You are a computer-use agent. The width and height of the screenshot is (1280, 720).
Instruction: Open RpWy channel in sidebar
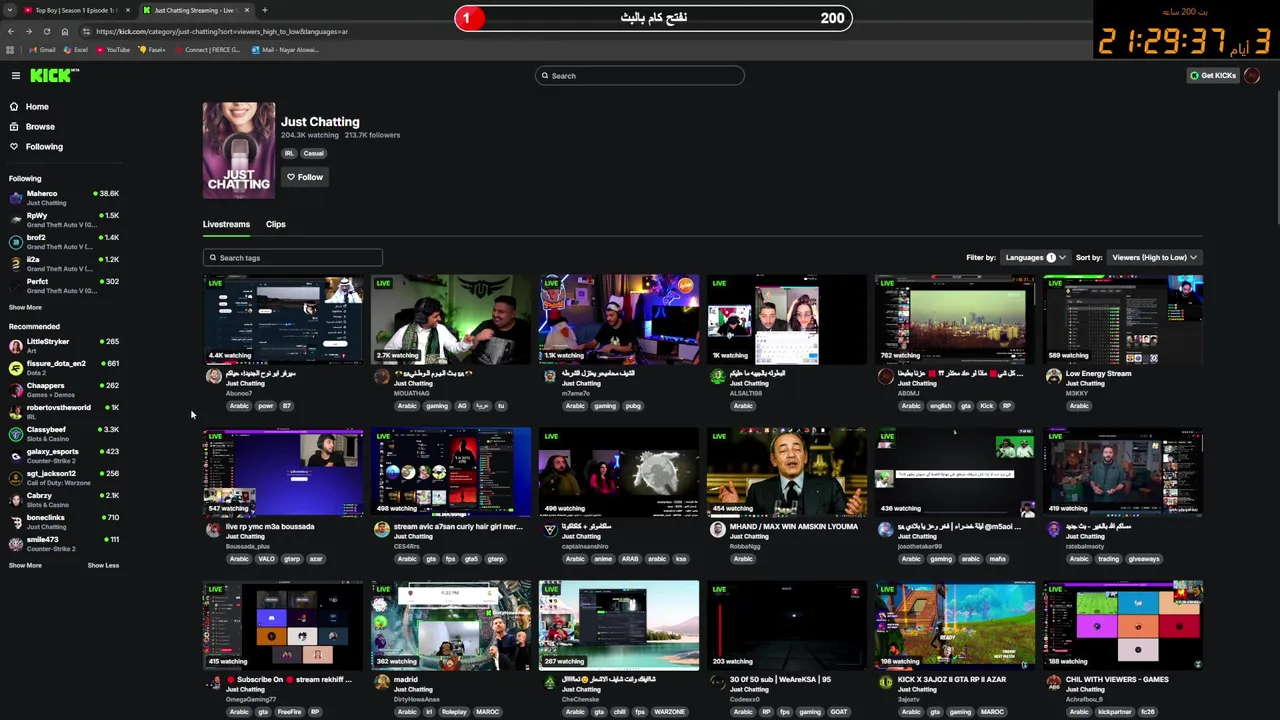tap(64, 220)
